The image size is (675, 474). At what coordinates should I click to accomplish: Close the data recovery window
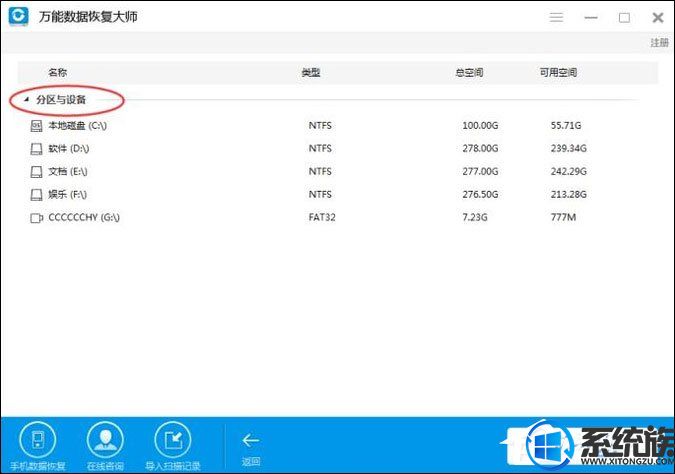(658, 18)
